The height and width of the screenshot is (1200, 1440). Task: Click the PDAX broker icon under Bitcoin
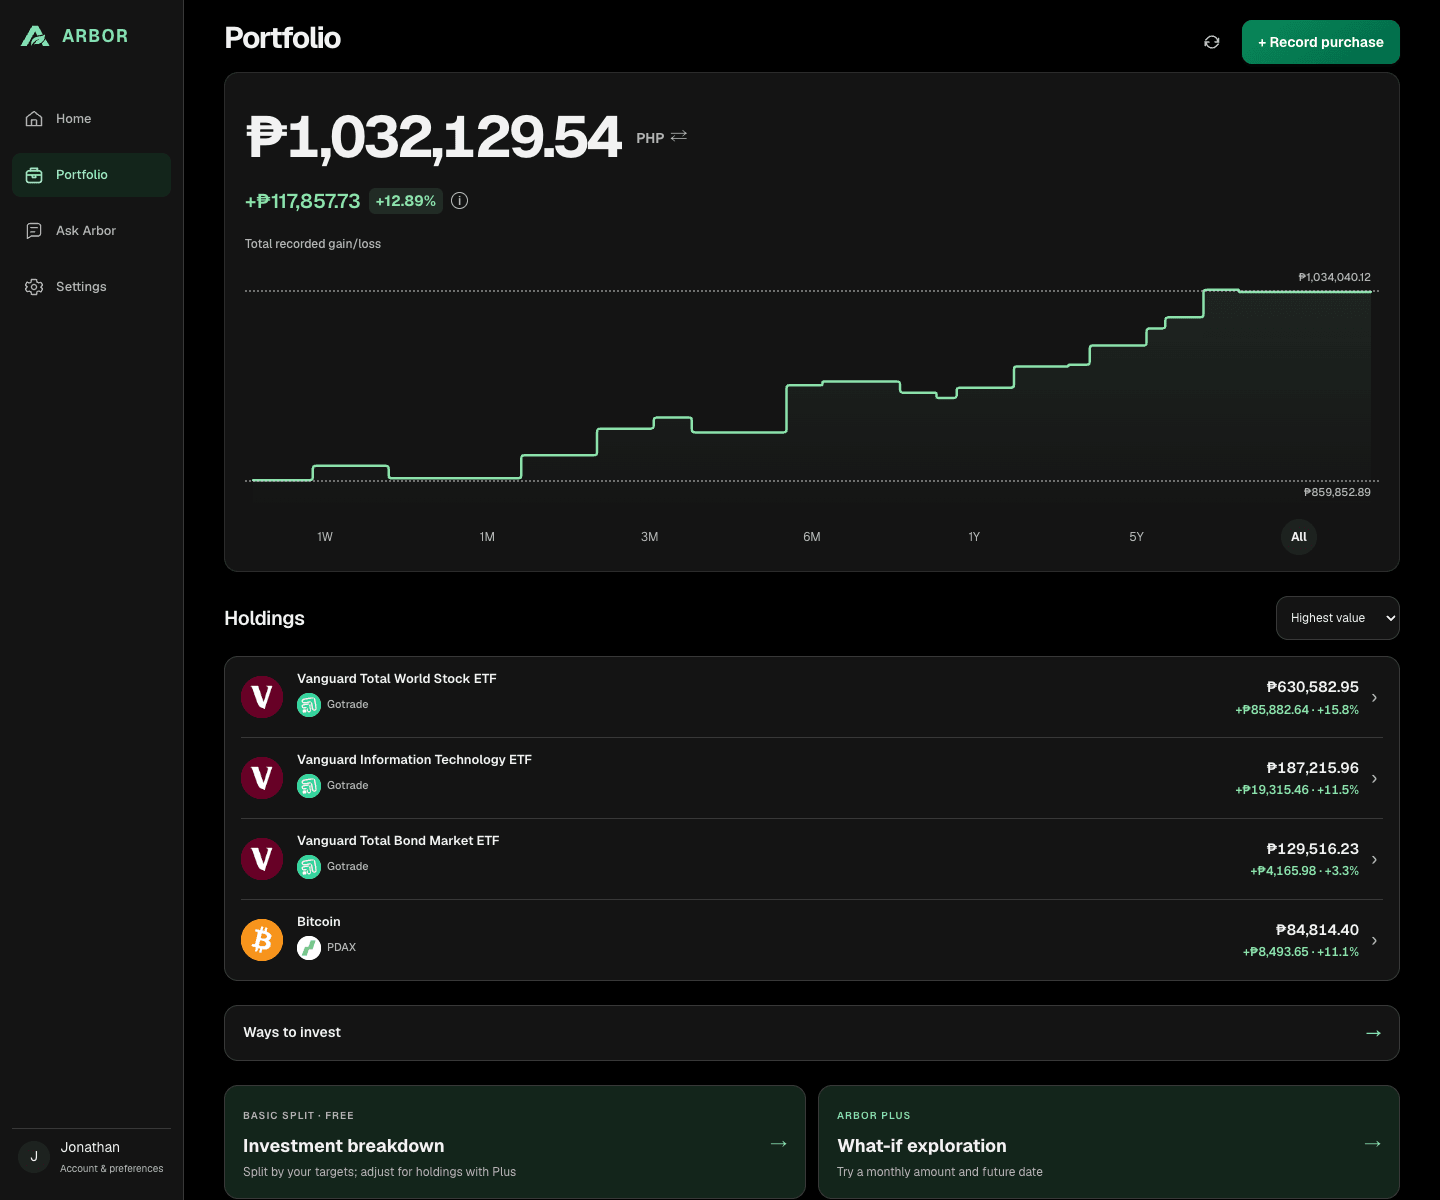coord(309,948)
